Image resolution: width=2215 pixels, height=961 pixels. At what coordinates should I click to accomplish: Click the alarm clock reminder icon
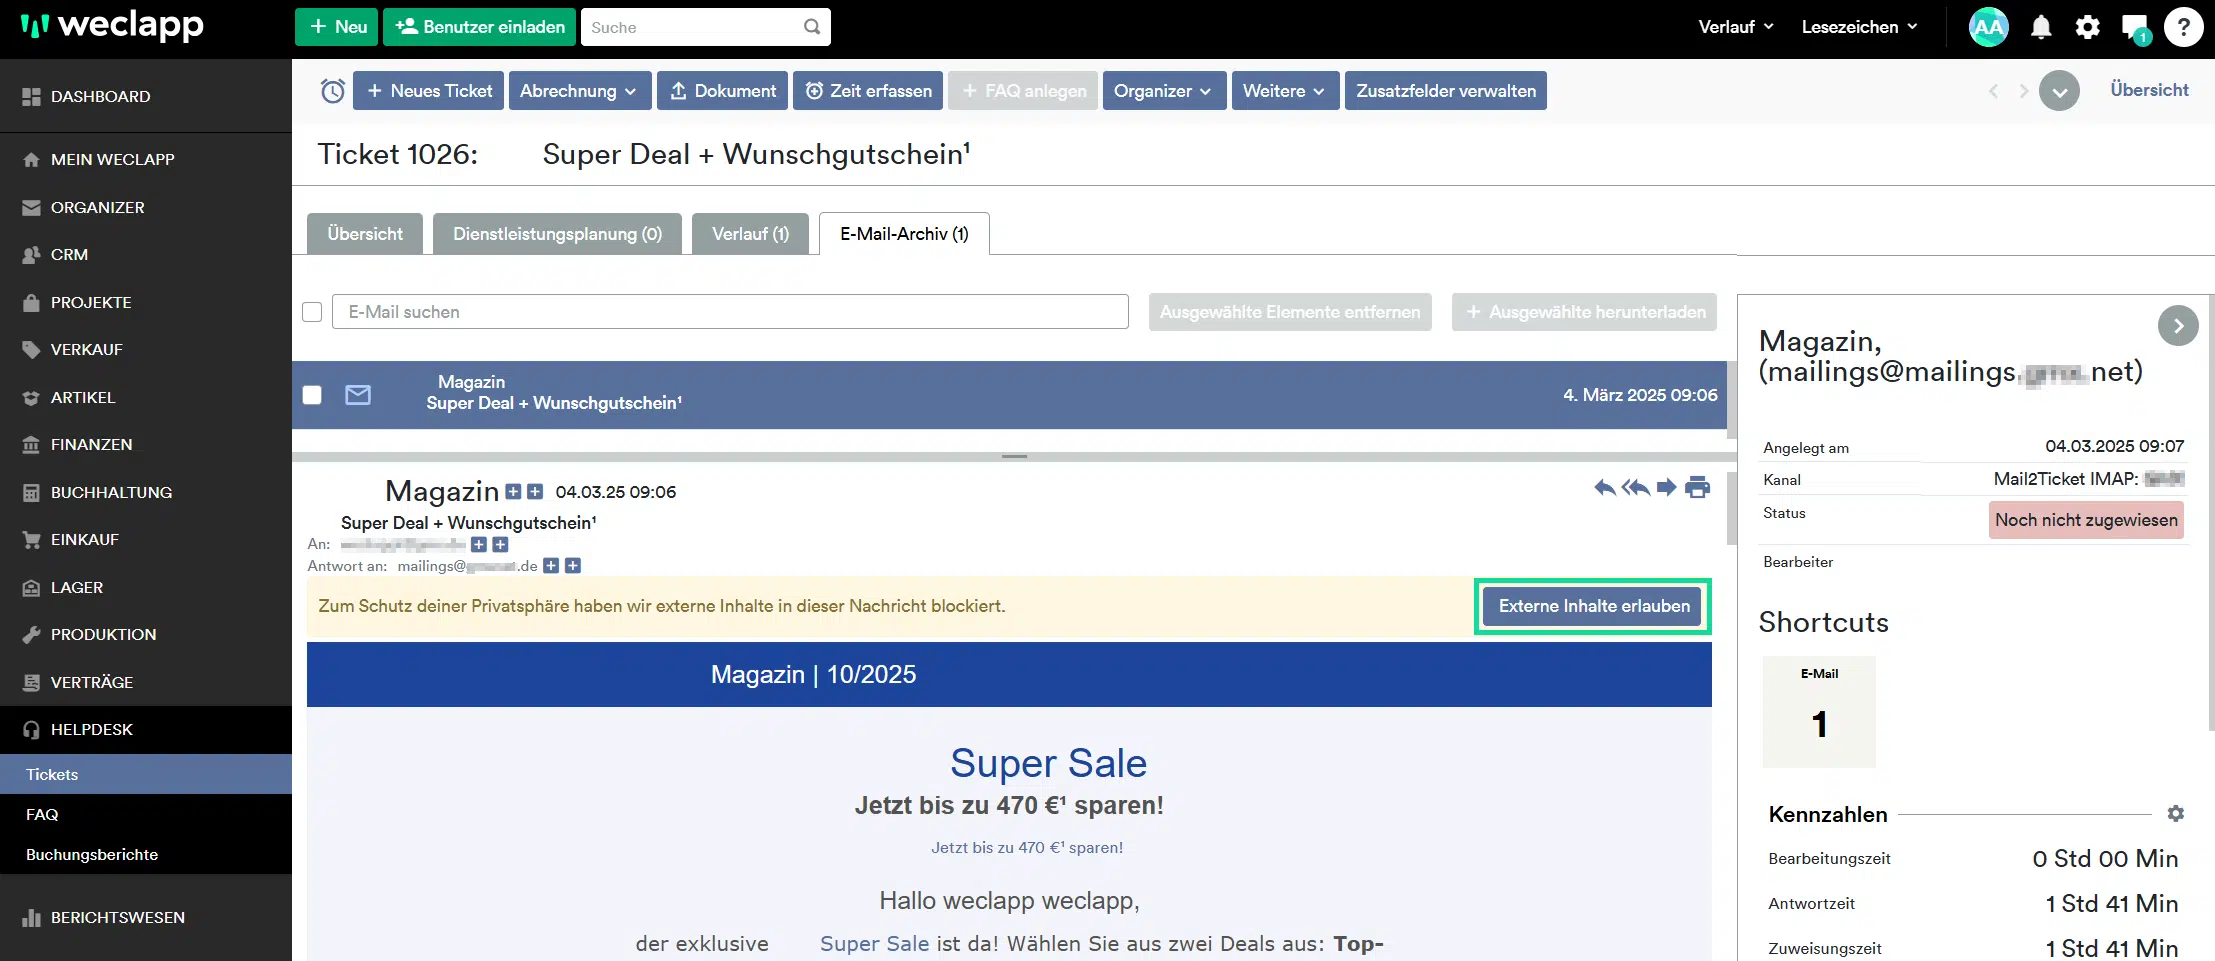pyautogui.click(x=333, y=91)
